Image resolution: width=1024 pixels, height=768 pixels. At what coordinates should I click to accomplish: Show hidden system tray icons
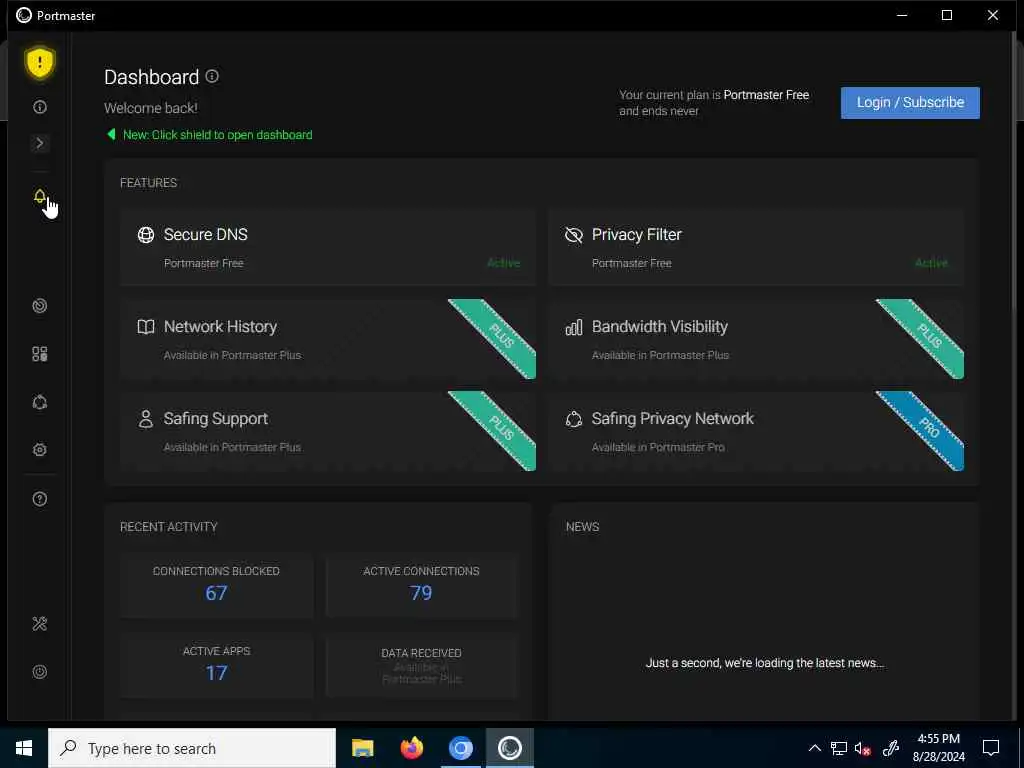[x=815, y=748]
